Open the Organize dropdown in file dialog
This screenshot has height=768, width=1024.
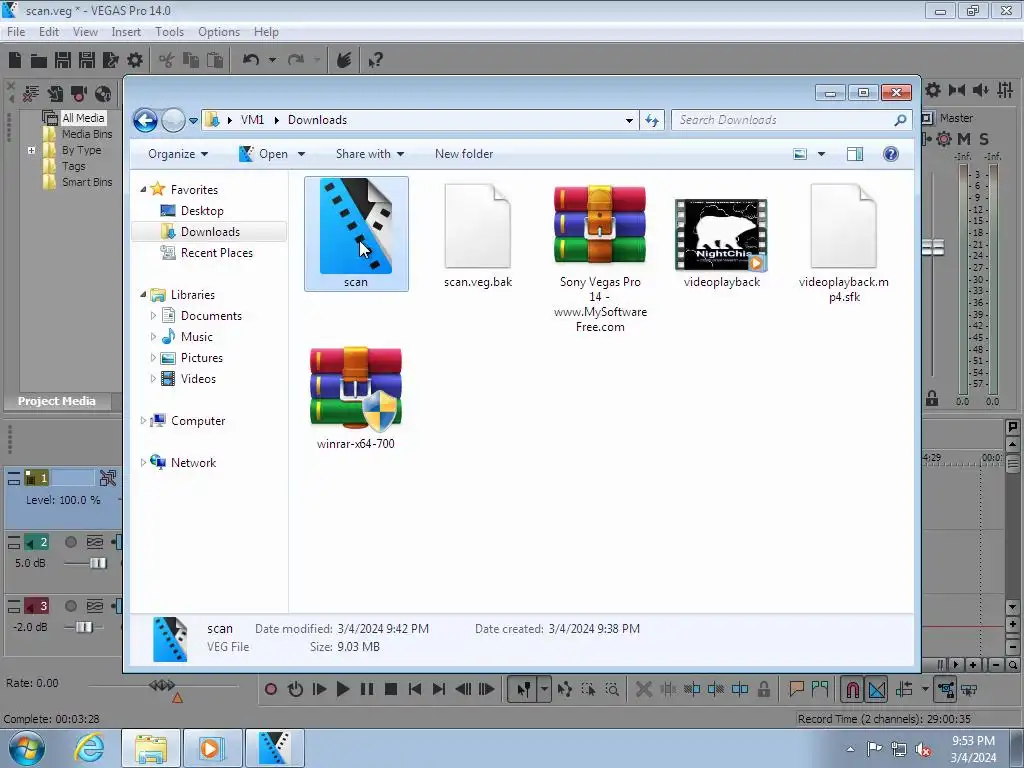[x=178, y=154]
